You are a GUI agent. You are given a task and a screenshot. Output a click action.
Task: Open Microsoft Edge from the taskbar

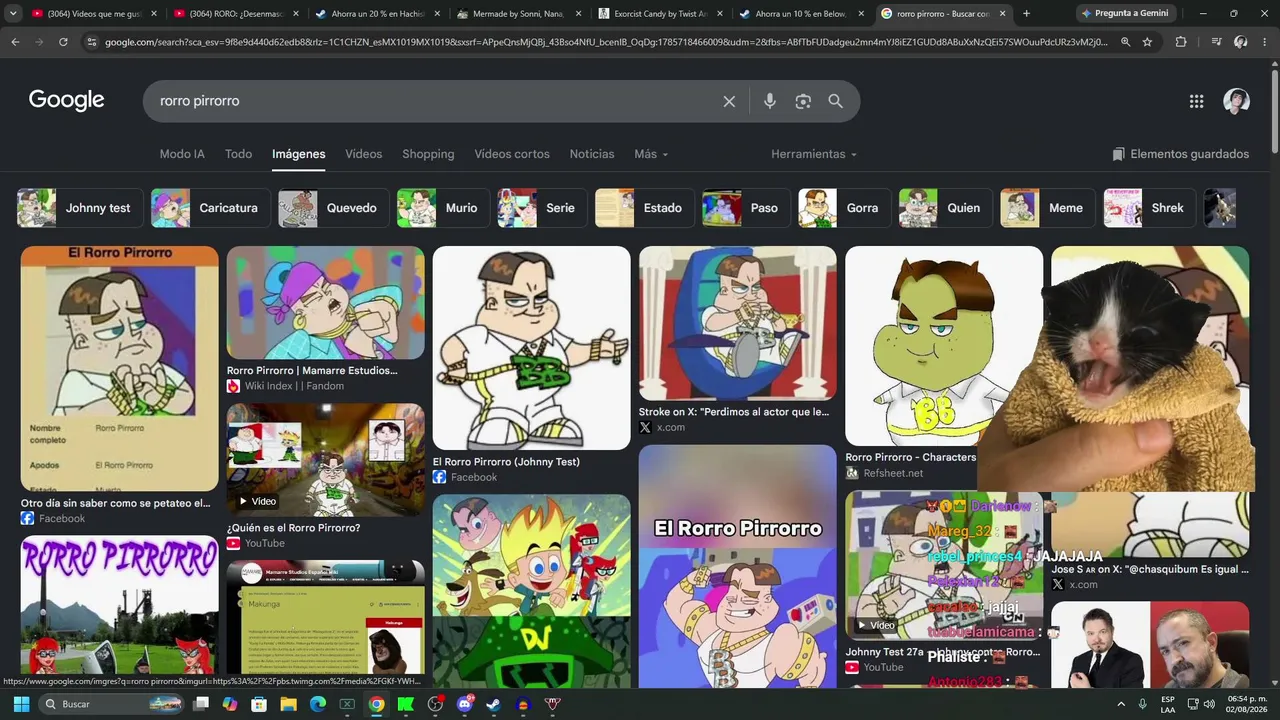coord(318,704)
